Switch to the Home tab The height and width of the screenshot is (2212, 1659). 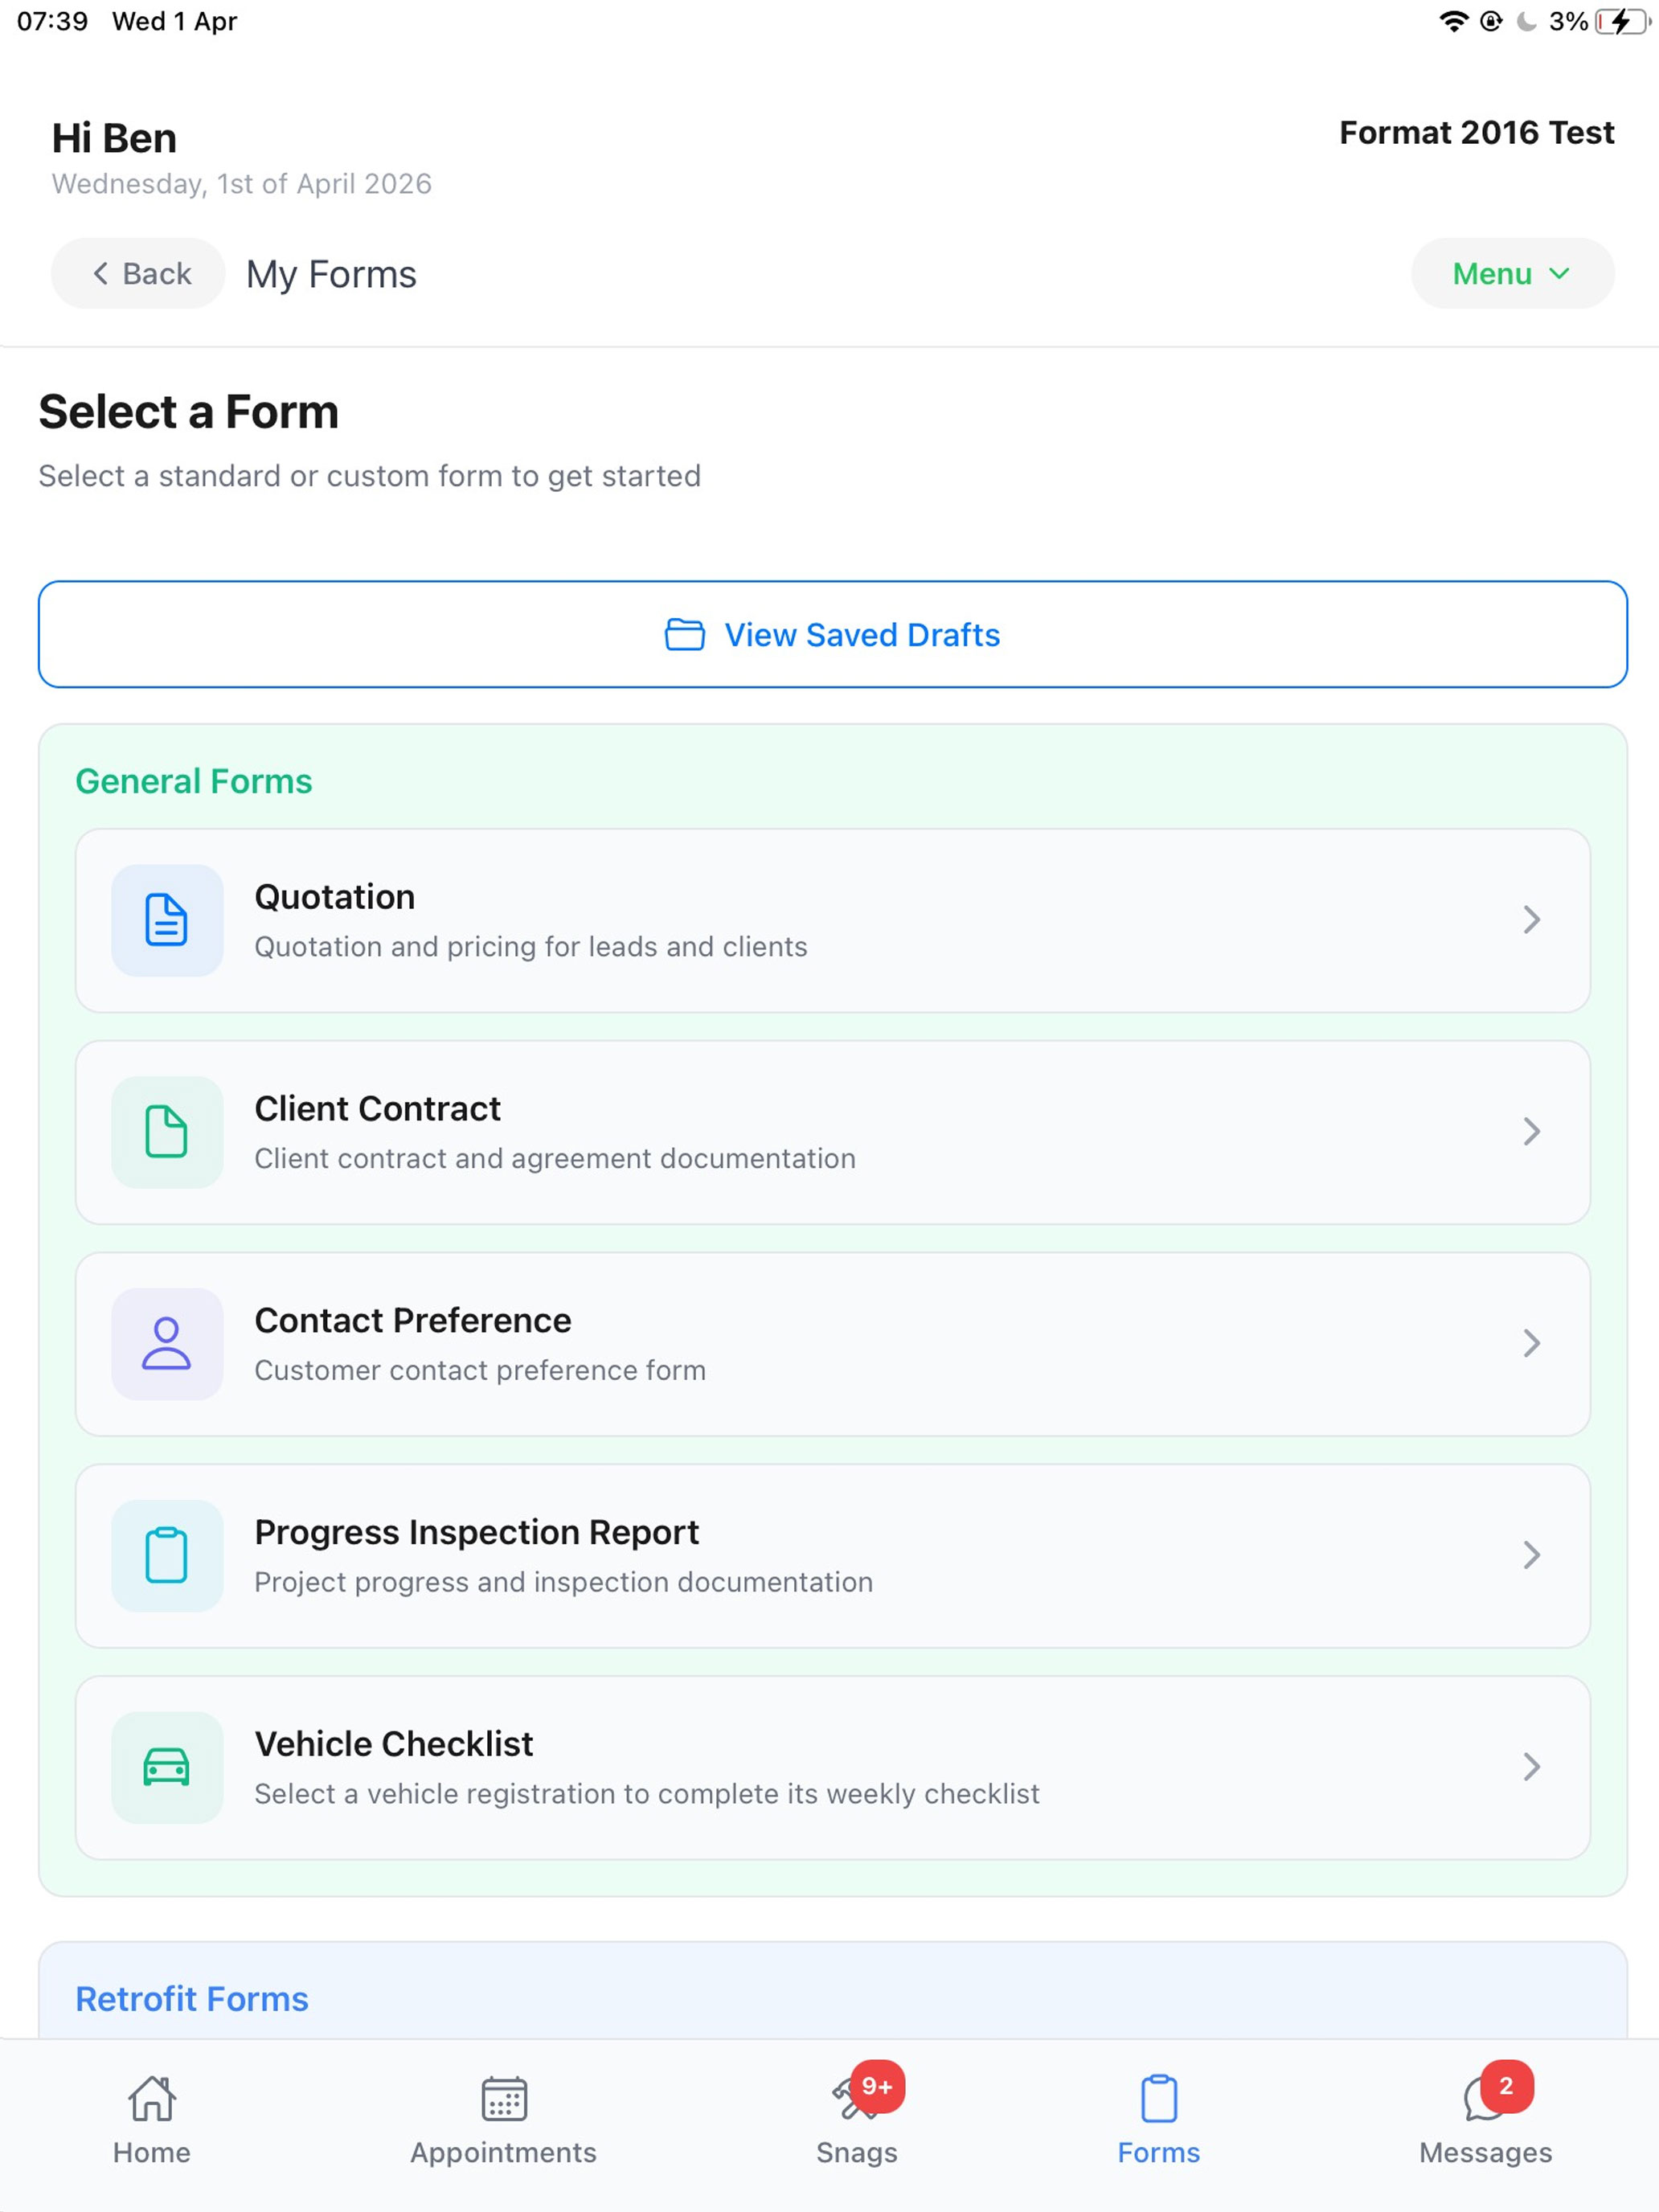pyautogui.click(x=152, y=2120)
